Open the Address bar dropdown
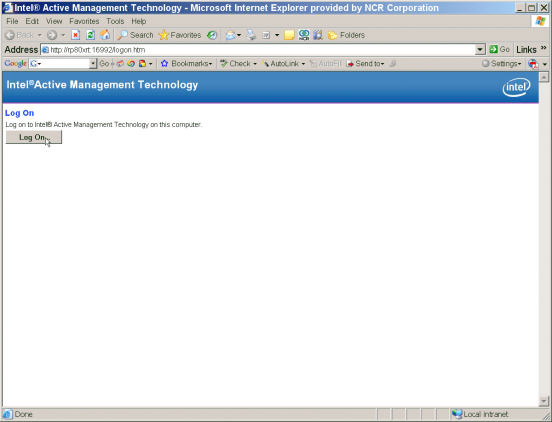This screenshot has width=552, height=422. click(x=480, y=50)
